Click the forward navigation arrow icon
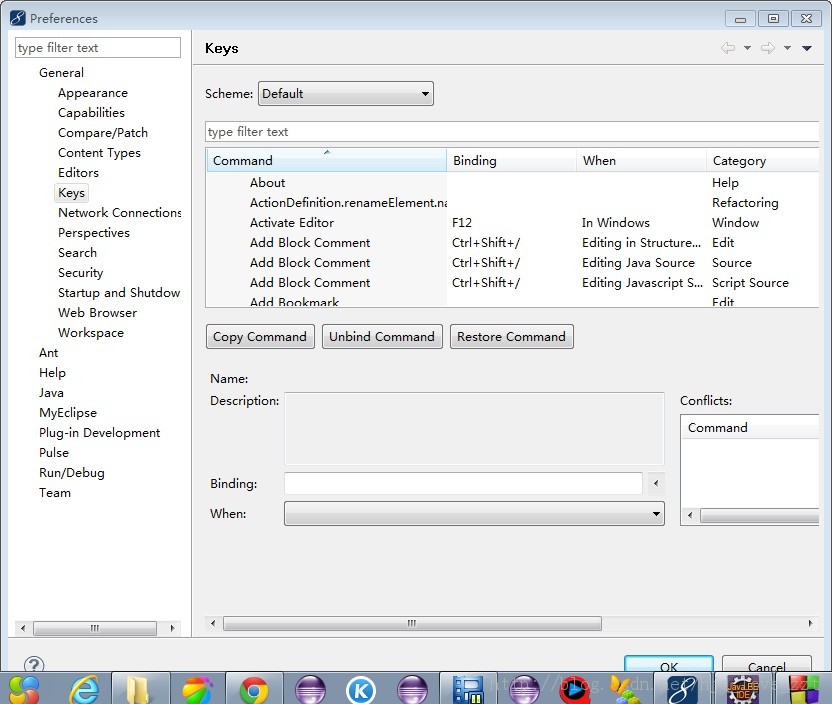Image resolution: width=832 pixels, height=704 pixels. tap(767, 48)
